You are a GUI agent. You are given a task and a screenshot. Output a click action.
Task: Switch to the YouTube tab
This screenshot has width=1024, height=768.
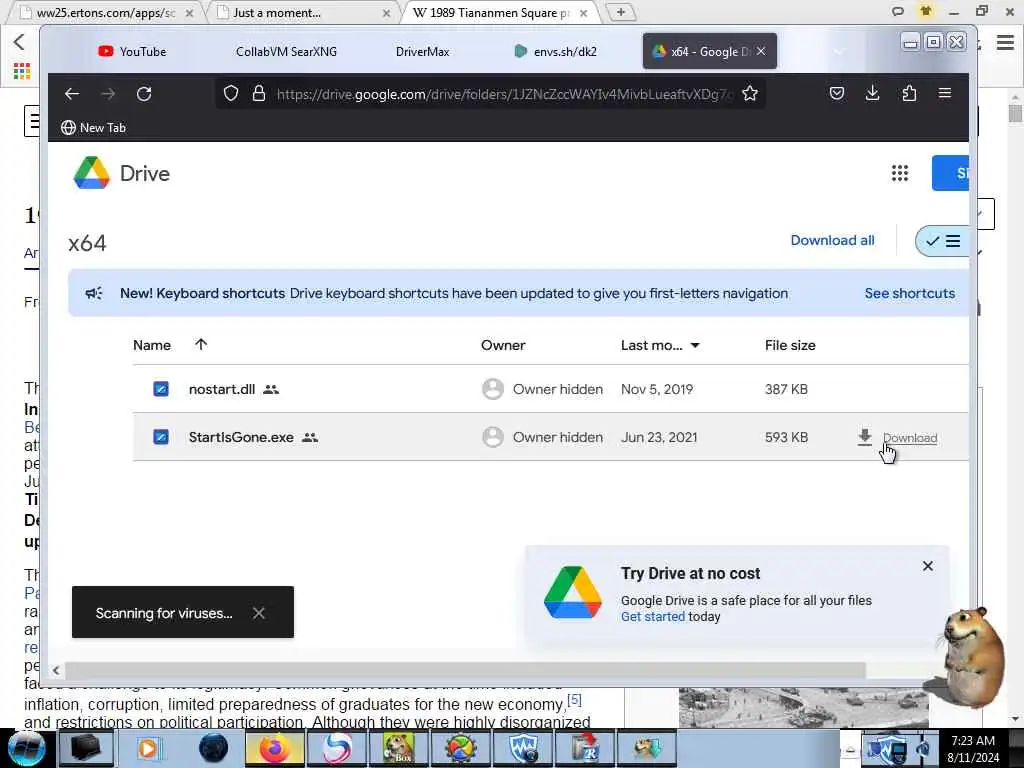[132, 52]
